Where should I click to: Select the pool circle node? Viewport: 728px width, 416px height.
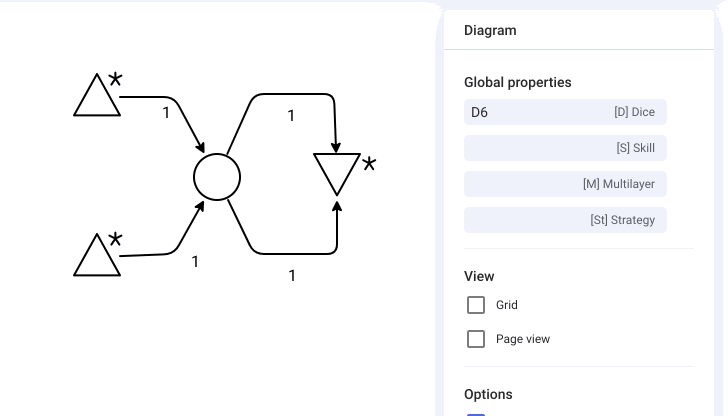click(217, 177)
